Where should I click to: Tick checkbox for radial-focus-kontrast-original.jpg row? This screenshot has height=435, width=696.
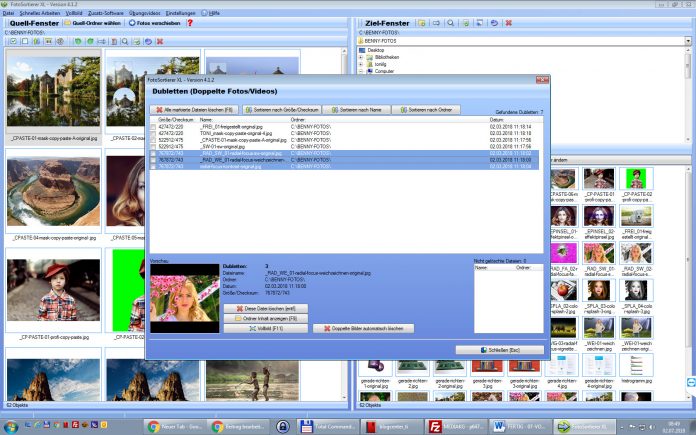153,166
